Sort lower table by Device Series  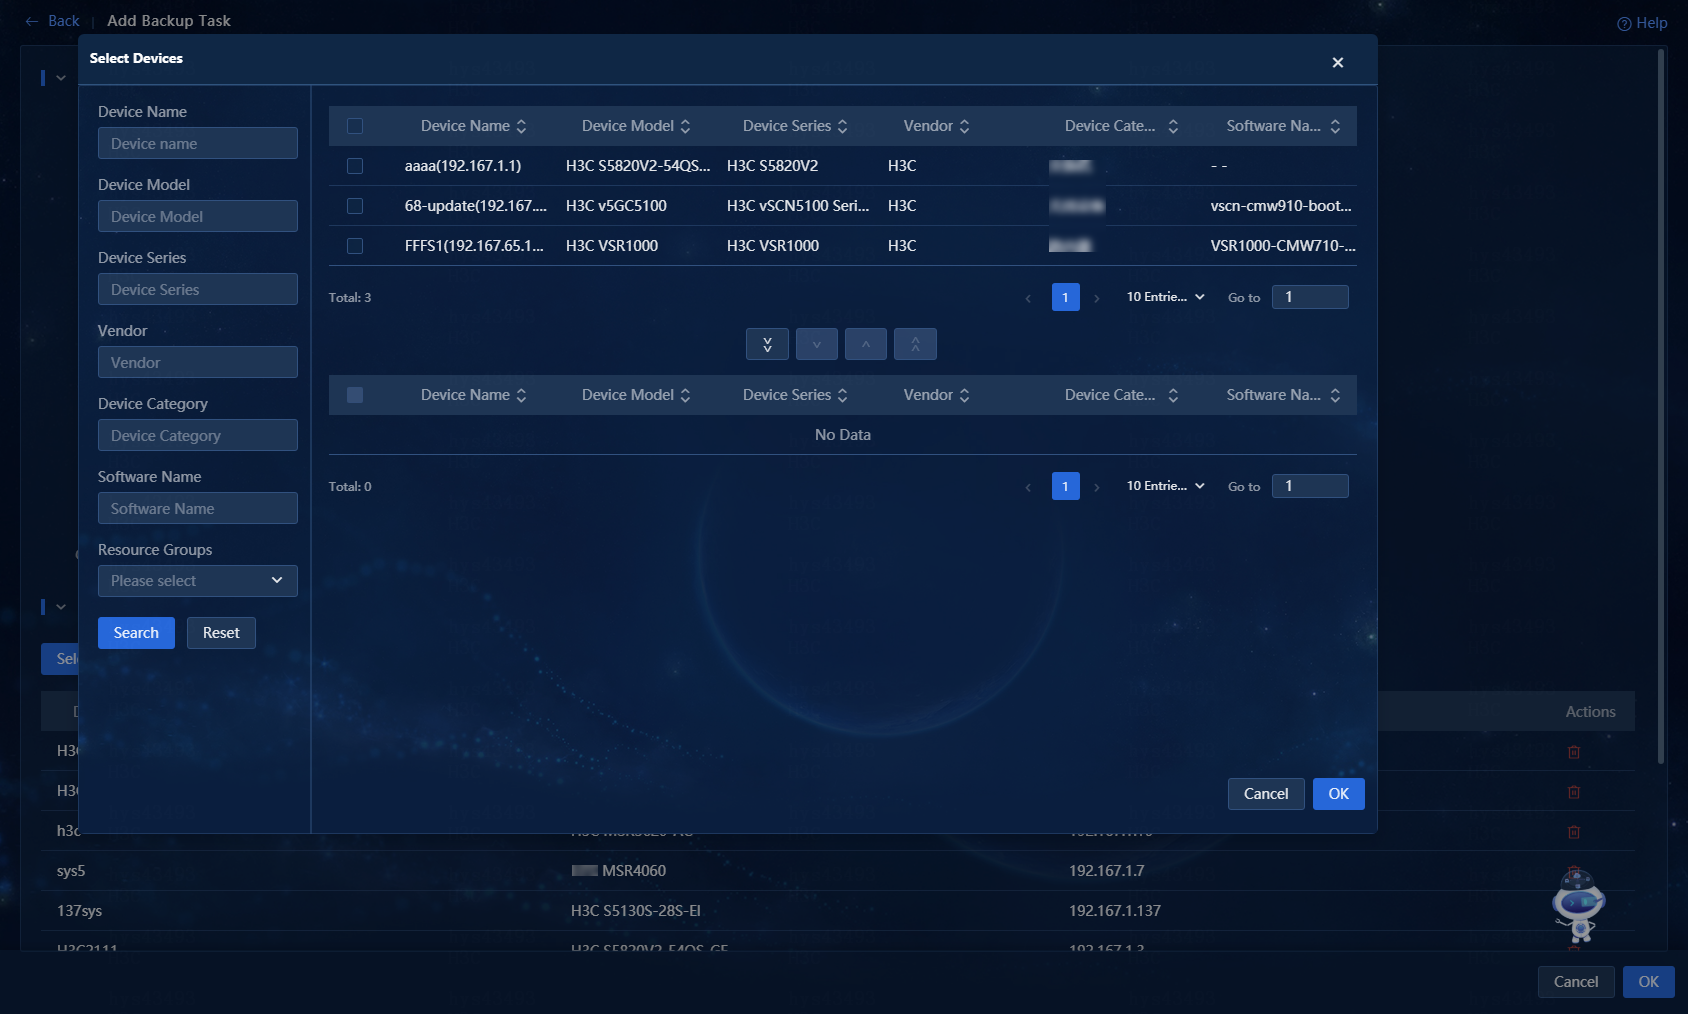[x=842, y=395]
